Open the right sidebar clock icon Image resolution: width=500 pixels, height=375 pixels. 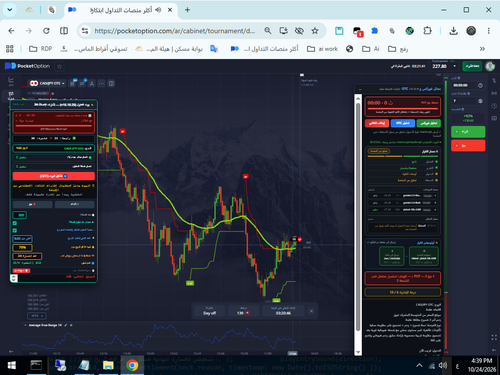(x=494, y=106)
